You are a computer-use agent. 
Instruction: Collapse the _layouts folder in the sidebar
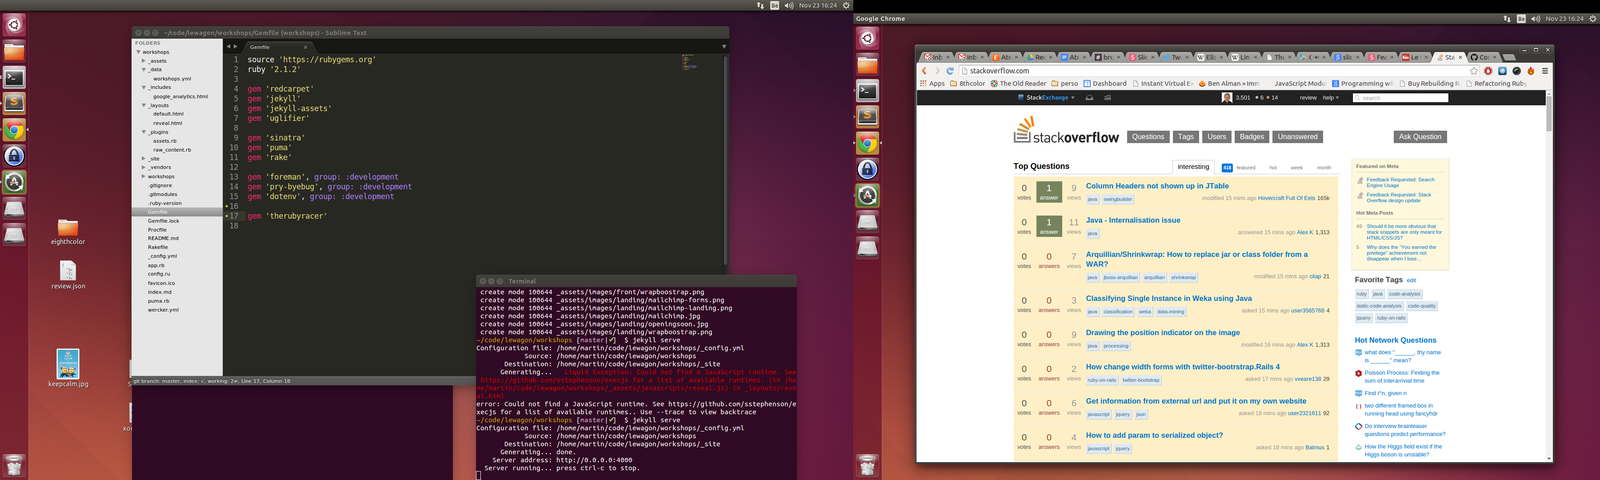144,106
